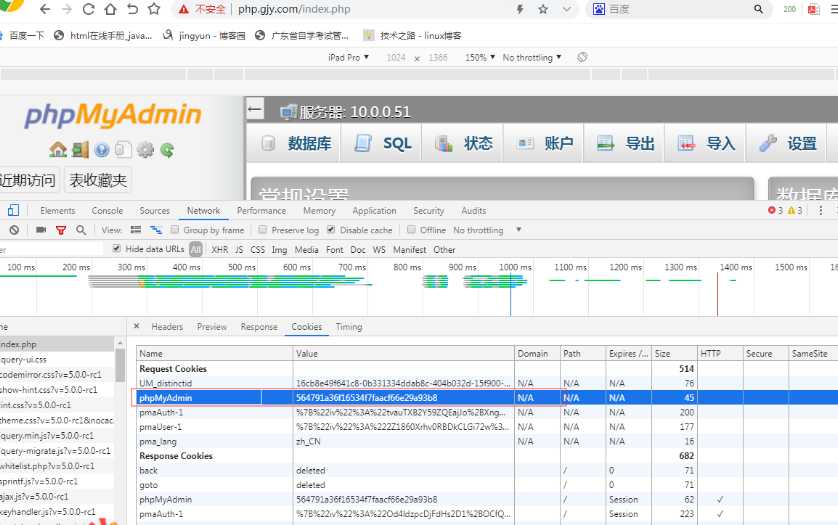The width and height of the screenshot is (838, 525).
Task: Open the SQL tab in phpMyAdmin
Action: click(x=382, y=143)
